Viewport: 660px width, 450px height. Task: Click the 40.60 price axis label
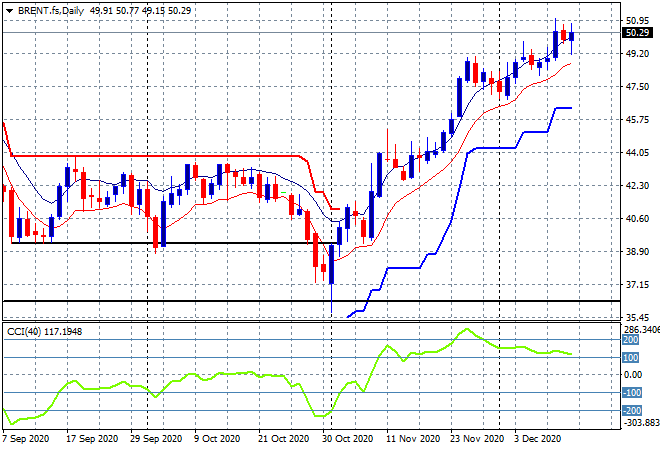pos(637,218)
